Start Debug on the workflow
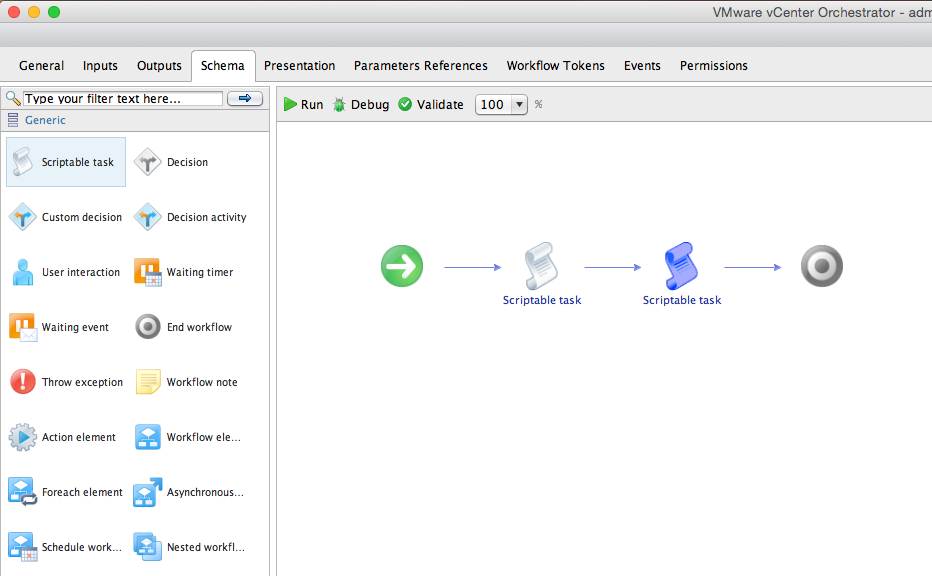Viewport: 932px width, 576px height. point(360,105)
